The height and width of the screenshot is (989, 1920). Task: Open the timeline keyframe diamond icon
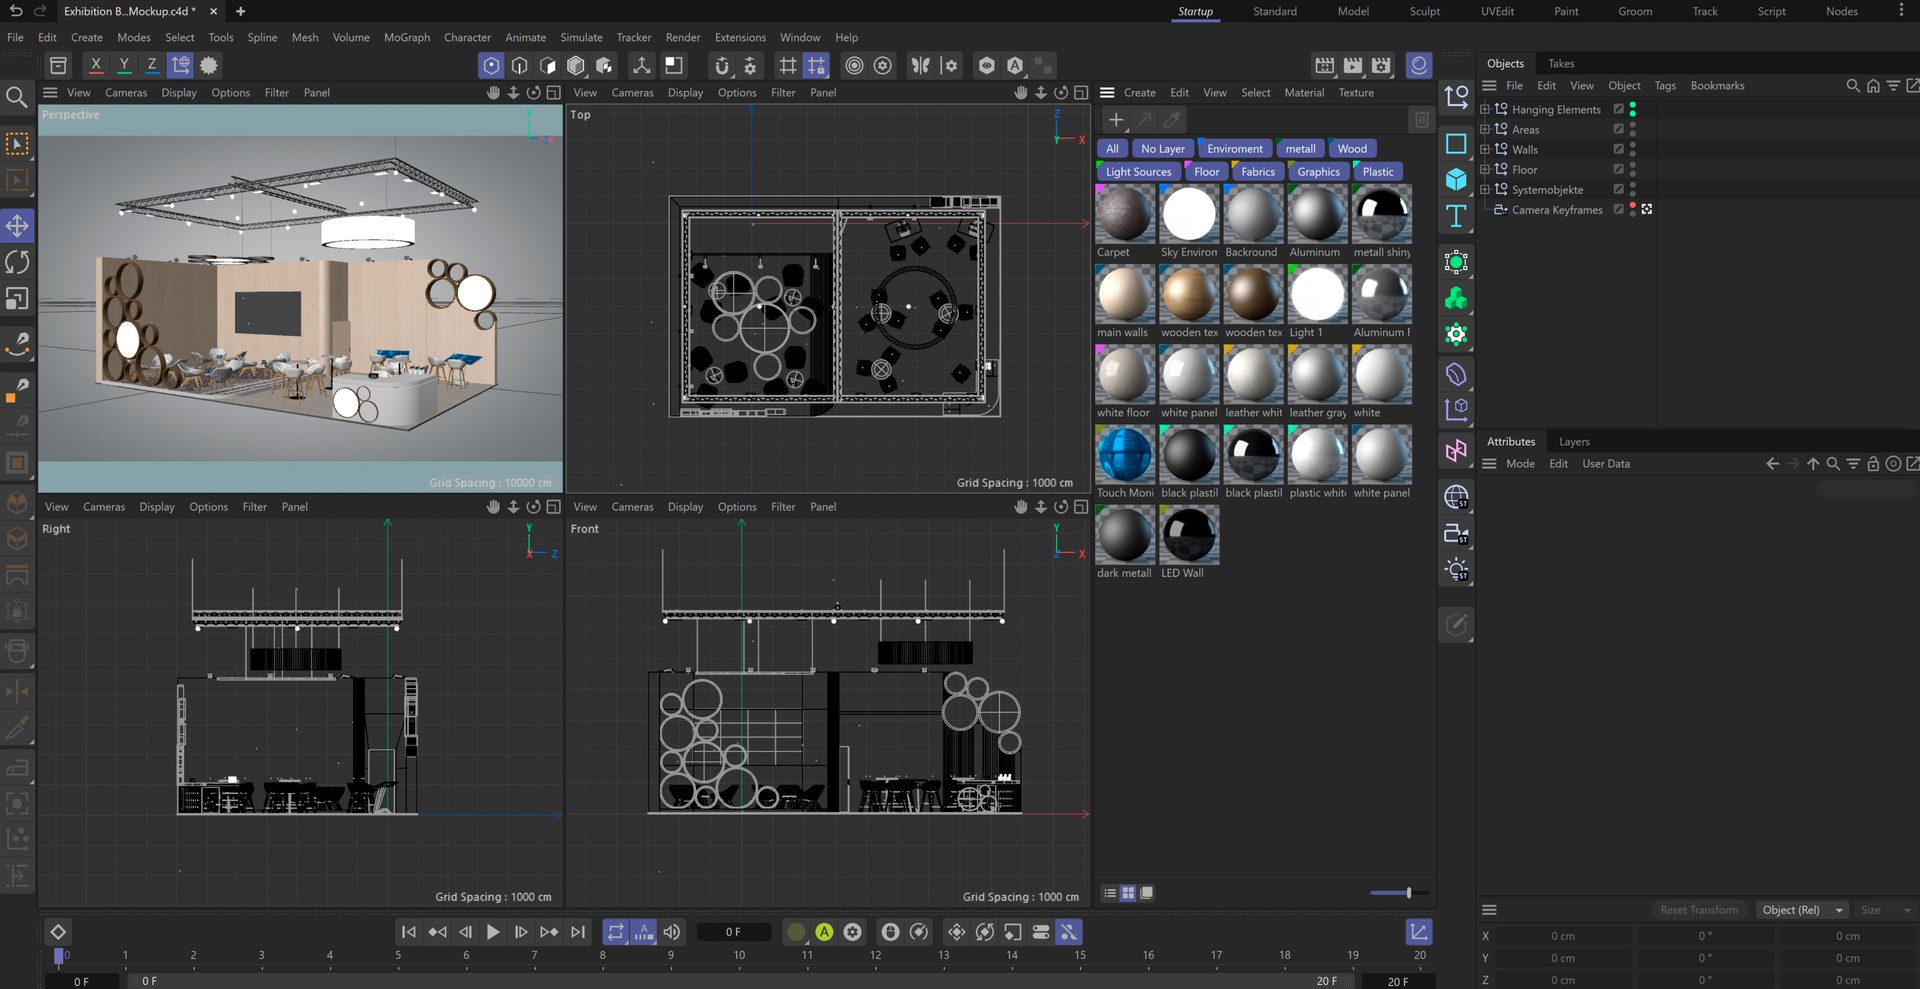point(58,932)
